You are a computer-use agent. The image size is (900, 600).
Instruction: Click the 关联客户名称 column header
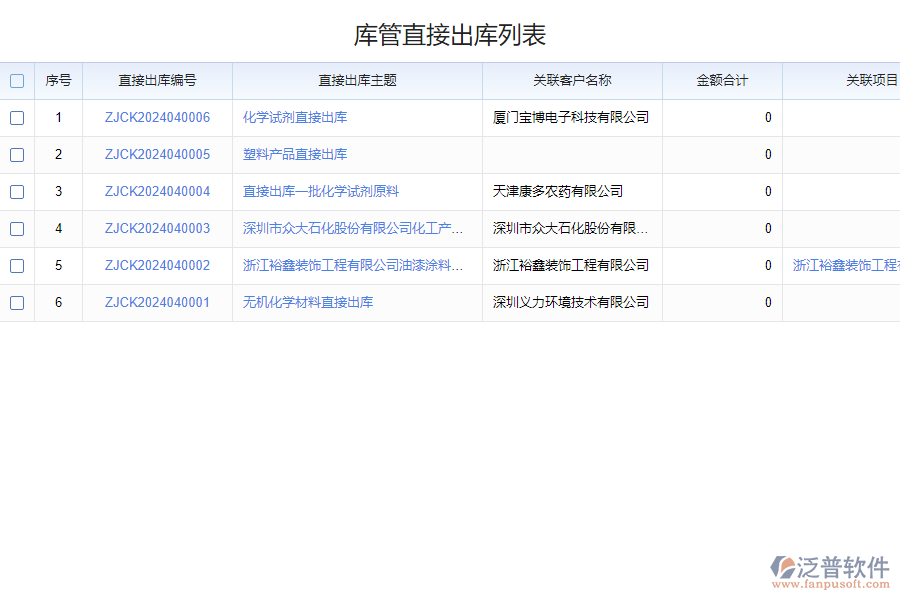pos(571,81)
